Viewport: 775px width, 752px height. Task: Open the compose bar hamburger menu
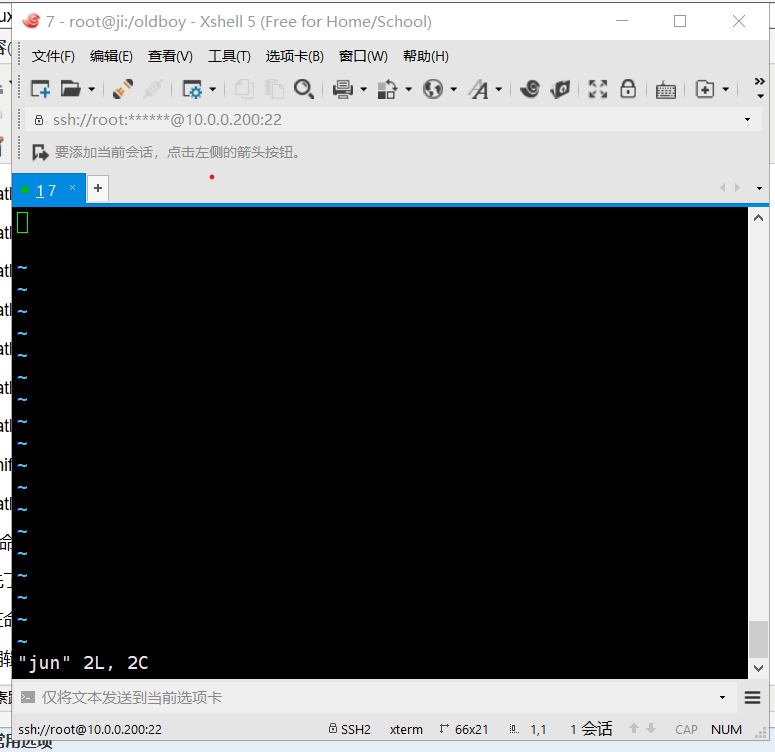click(752, 698)
